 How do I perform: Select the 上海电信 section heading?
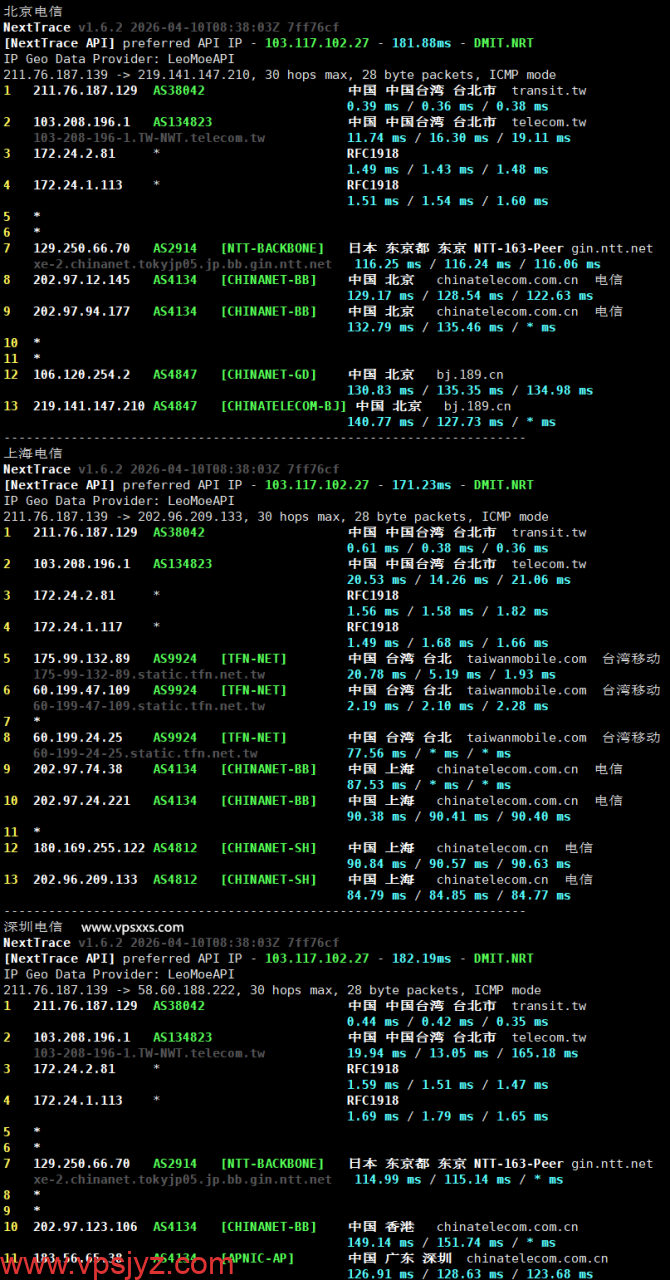coord(33,453)
